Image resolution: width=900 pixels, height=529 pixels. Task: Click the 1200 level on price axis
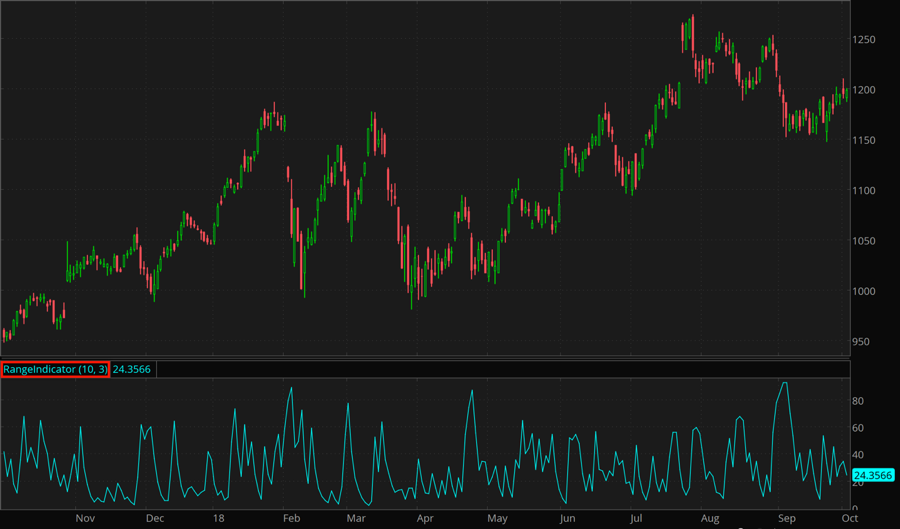pyautogui.click(x=866, y=90)
